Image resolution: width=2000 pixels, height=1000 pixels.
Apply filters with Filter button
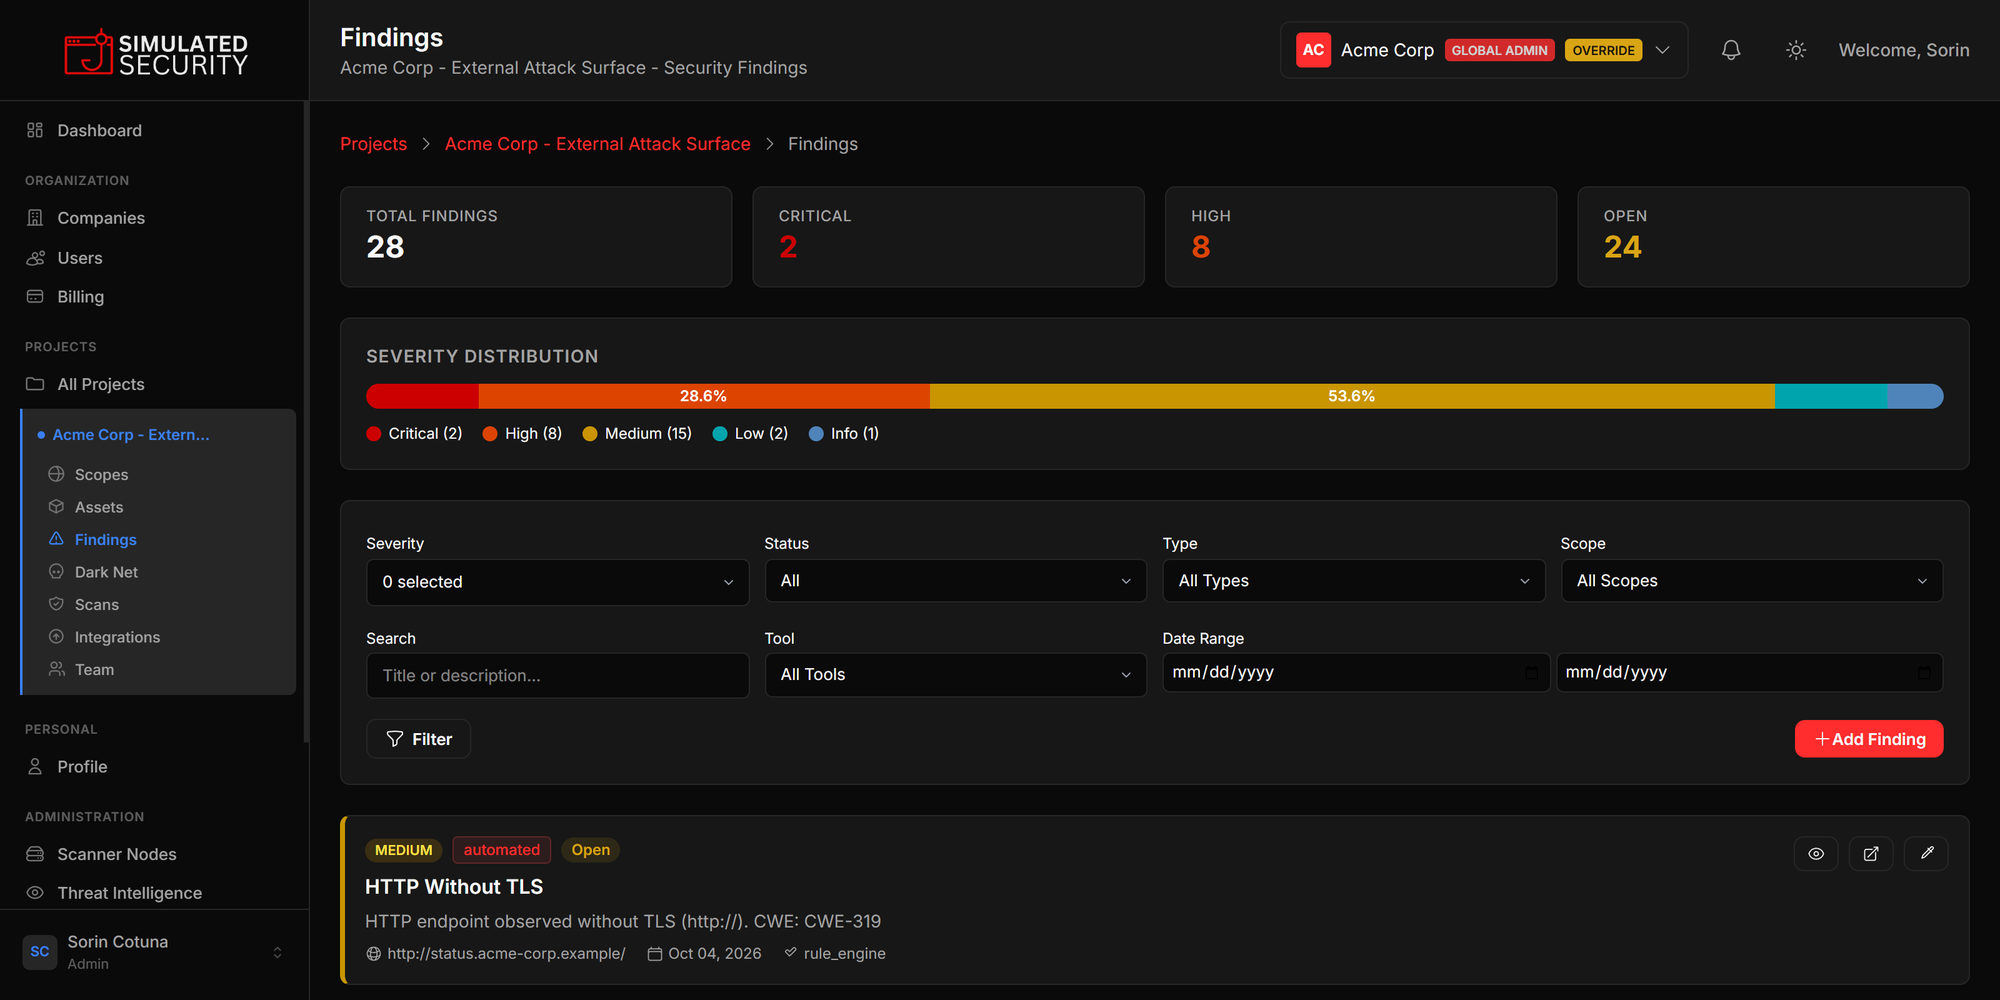(419, 739)
